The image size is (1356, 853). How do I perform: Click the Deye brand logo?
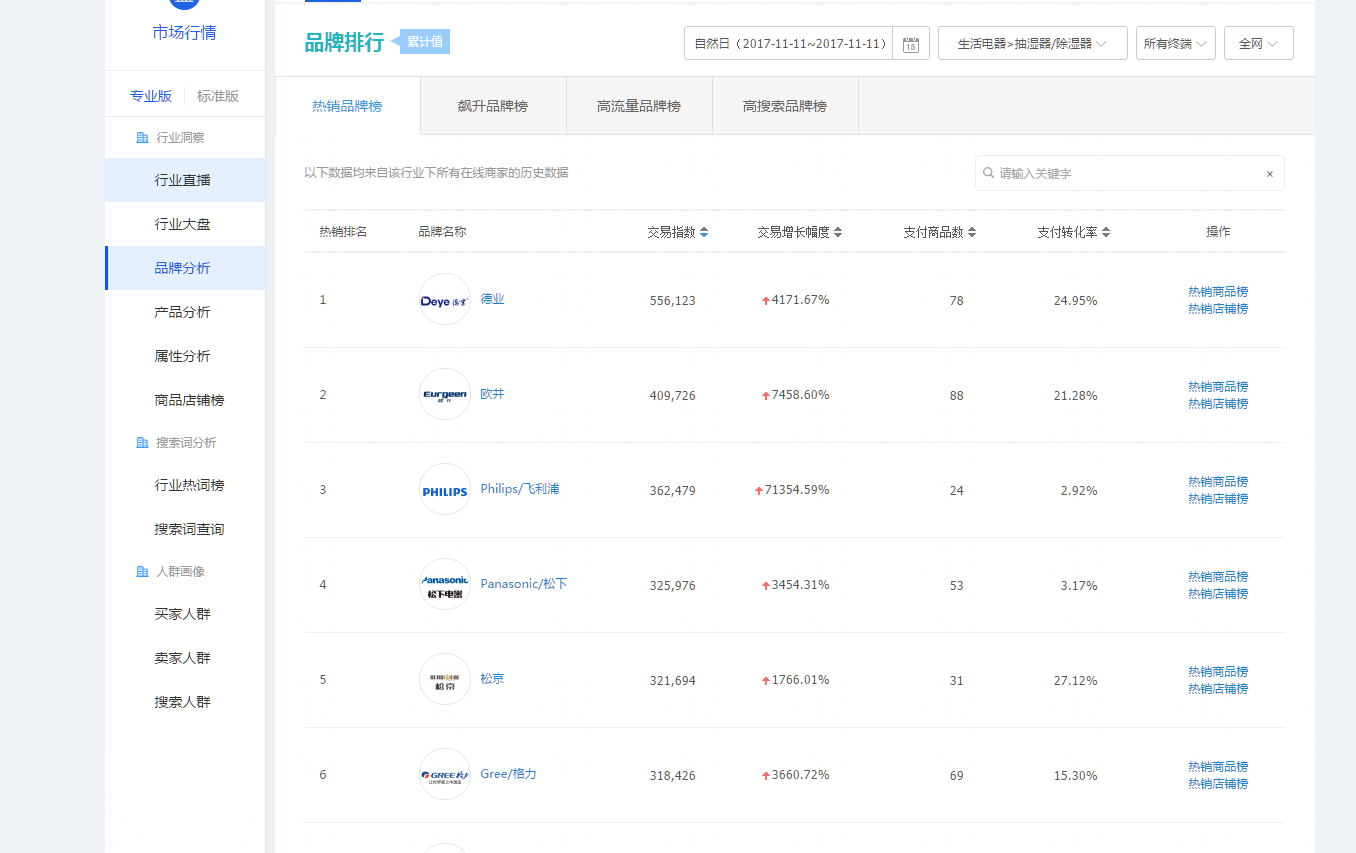(444, 299)
